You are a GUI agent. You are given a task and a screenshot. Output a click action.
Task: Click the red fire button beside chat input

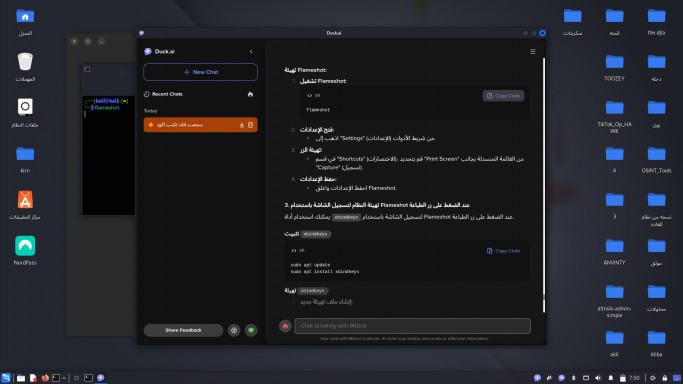[285, 326]
